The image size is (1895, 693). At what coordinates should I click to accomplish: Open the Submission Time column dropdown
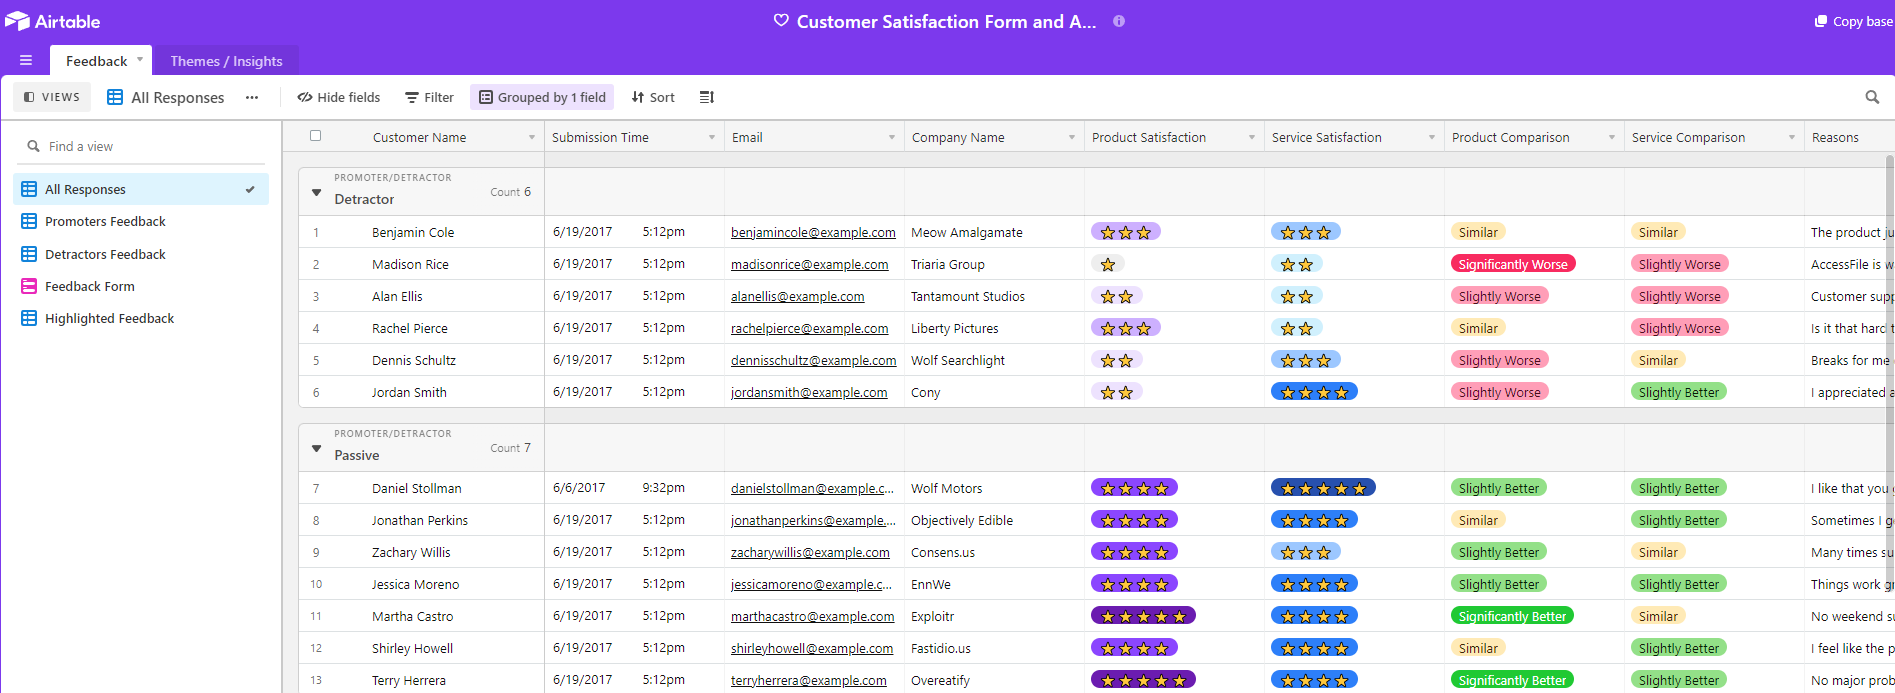point(712,137)
